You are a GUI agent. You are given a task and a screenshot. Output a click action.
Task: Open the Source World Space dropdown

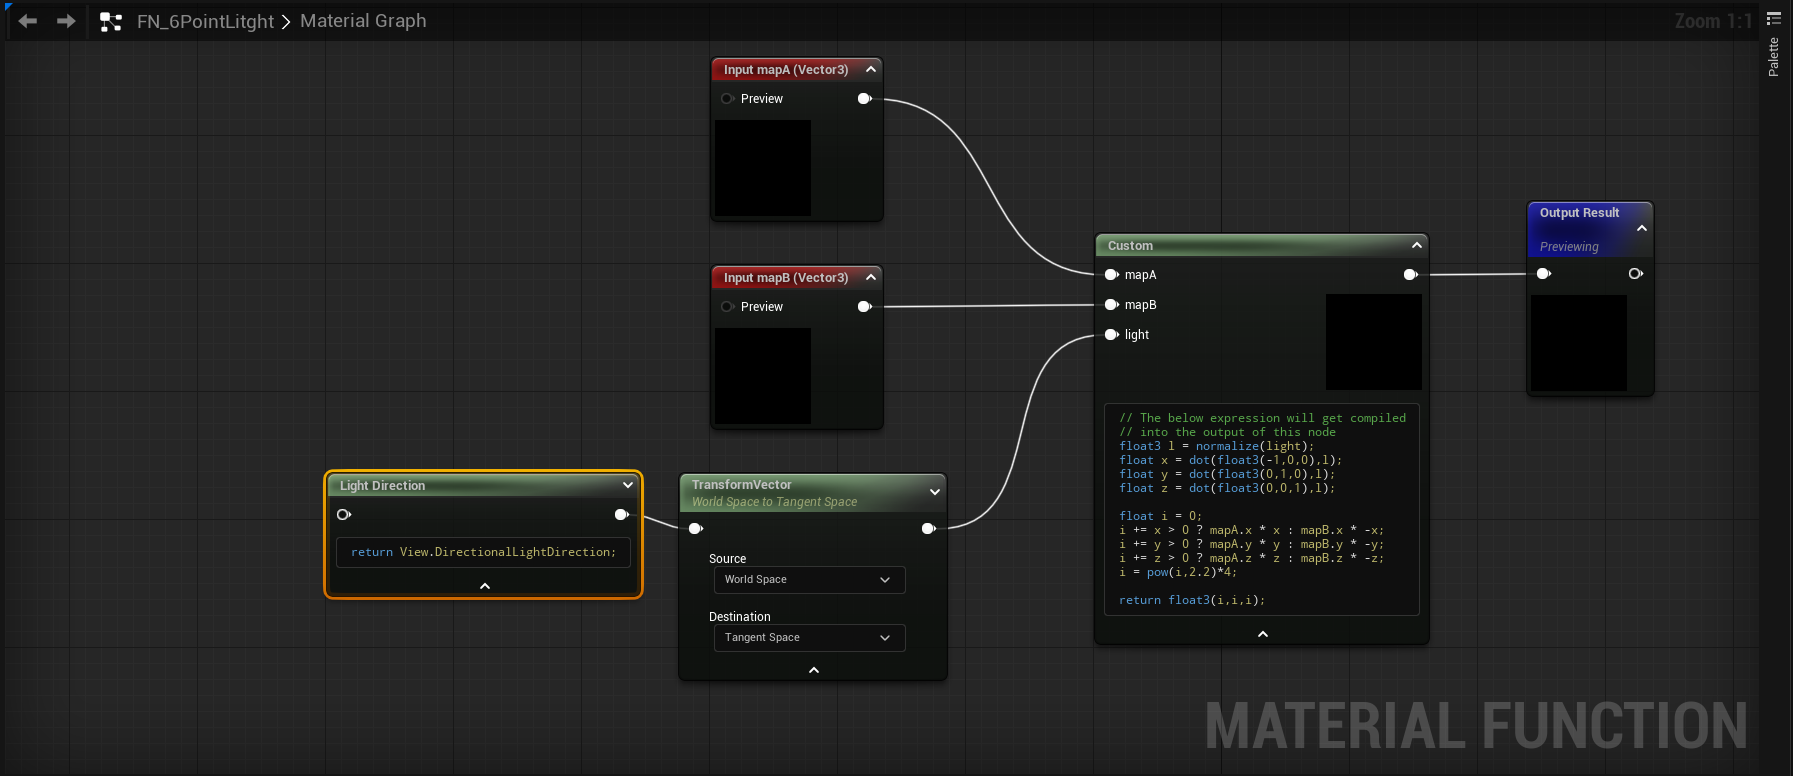[x=810, y=580]
